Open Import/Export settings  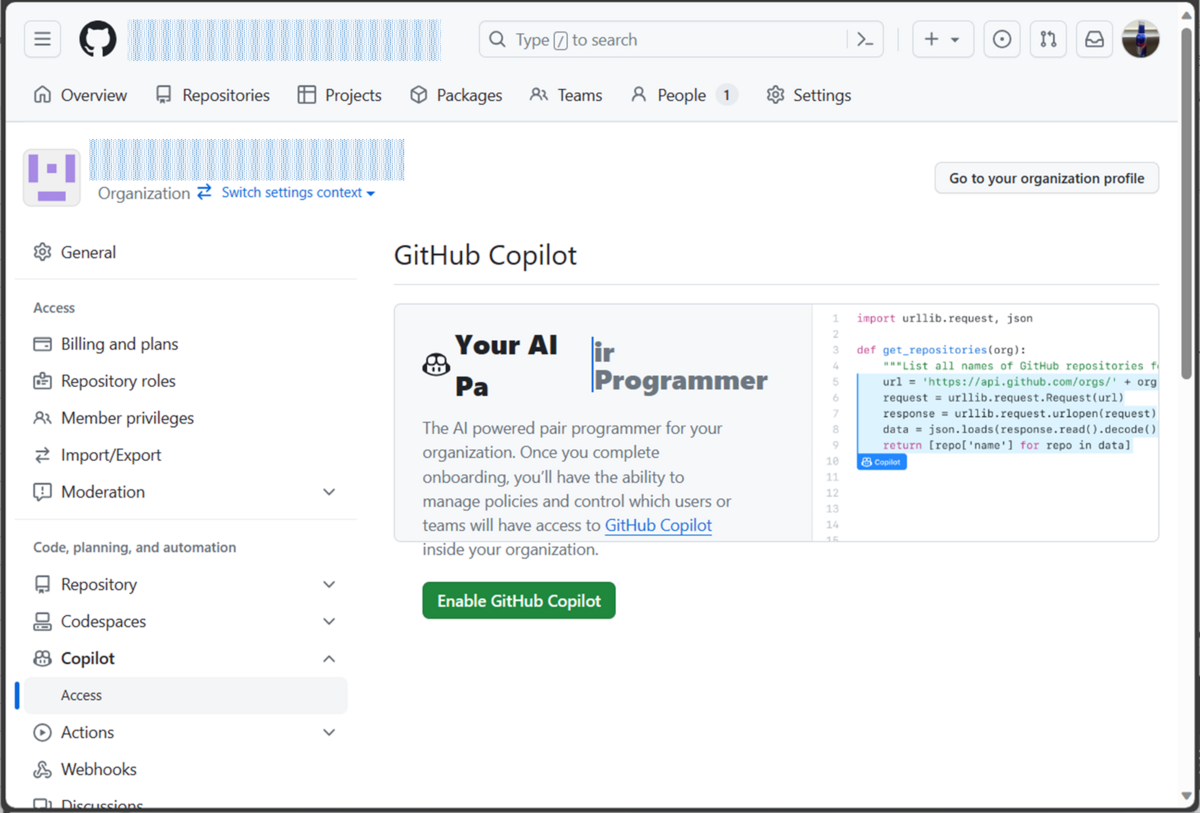110,454
